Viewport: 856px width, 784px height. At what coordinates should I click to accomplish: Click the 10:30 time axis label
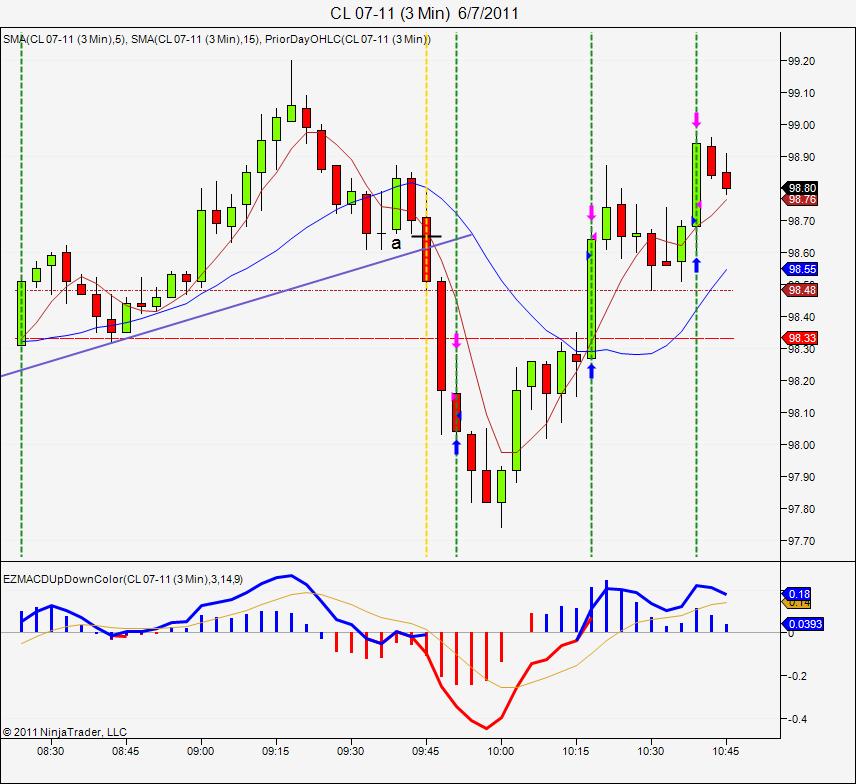coord(651,751)
